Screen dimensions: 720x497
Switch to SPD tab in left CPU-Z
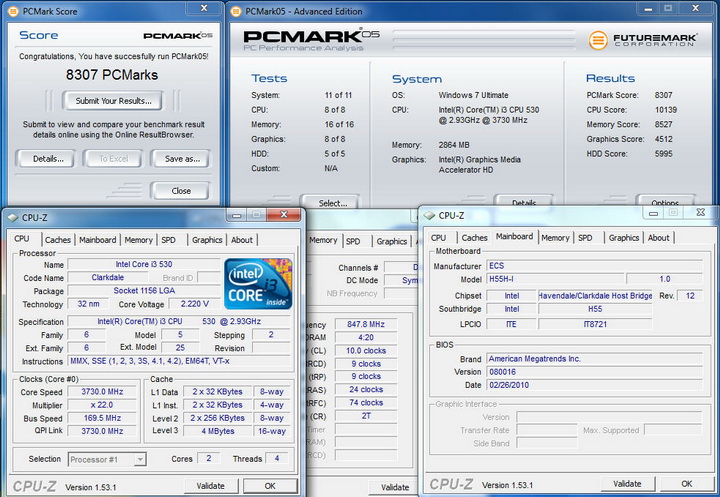click(x=169, y=240)
